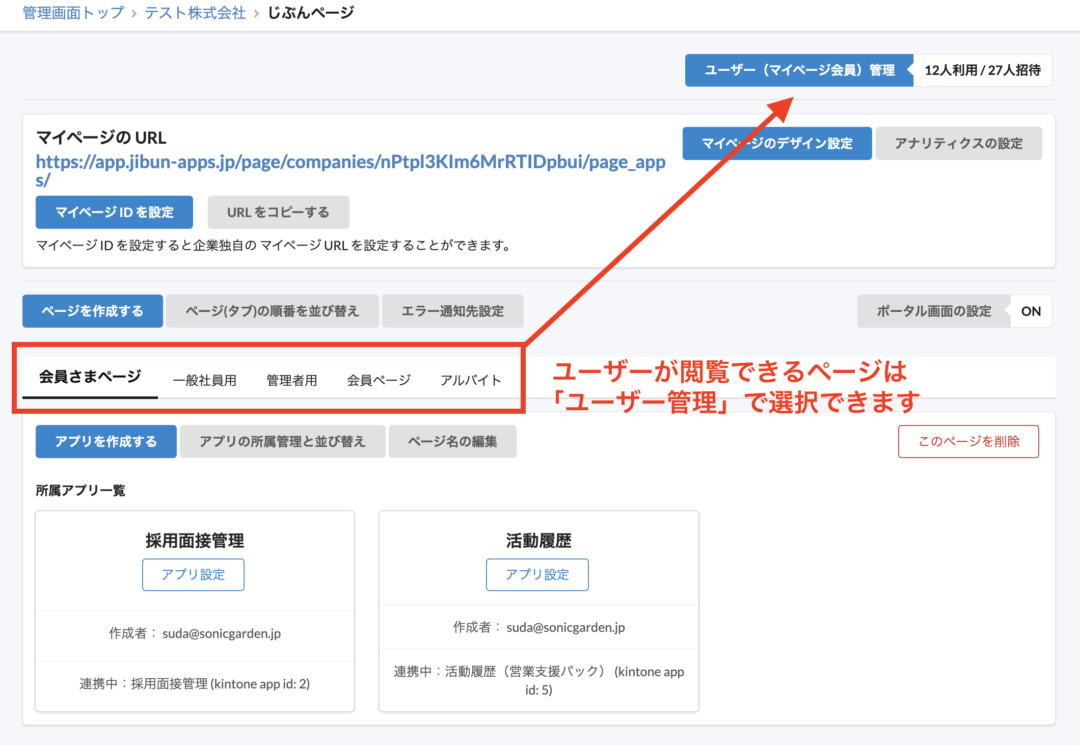The image size is (1080, 745).
Task: Switch to the アルバイト tab
Action: 470,379
